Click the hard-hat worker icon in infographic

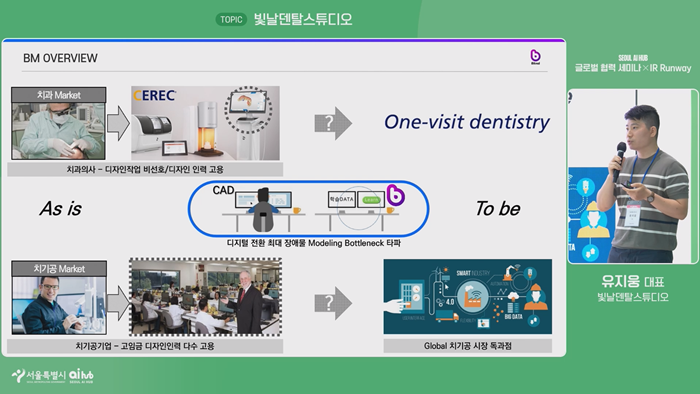tap(536, 297)
